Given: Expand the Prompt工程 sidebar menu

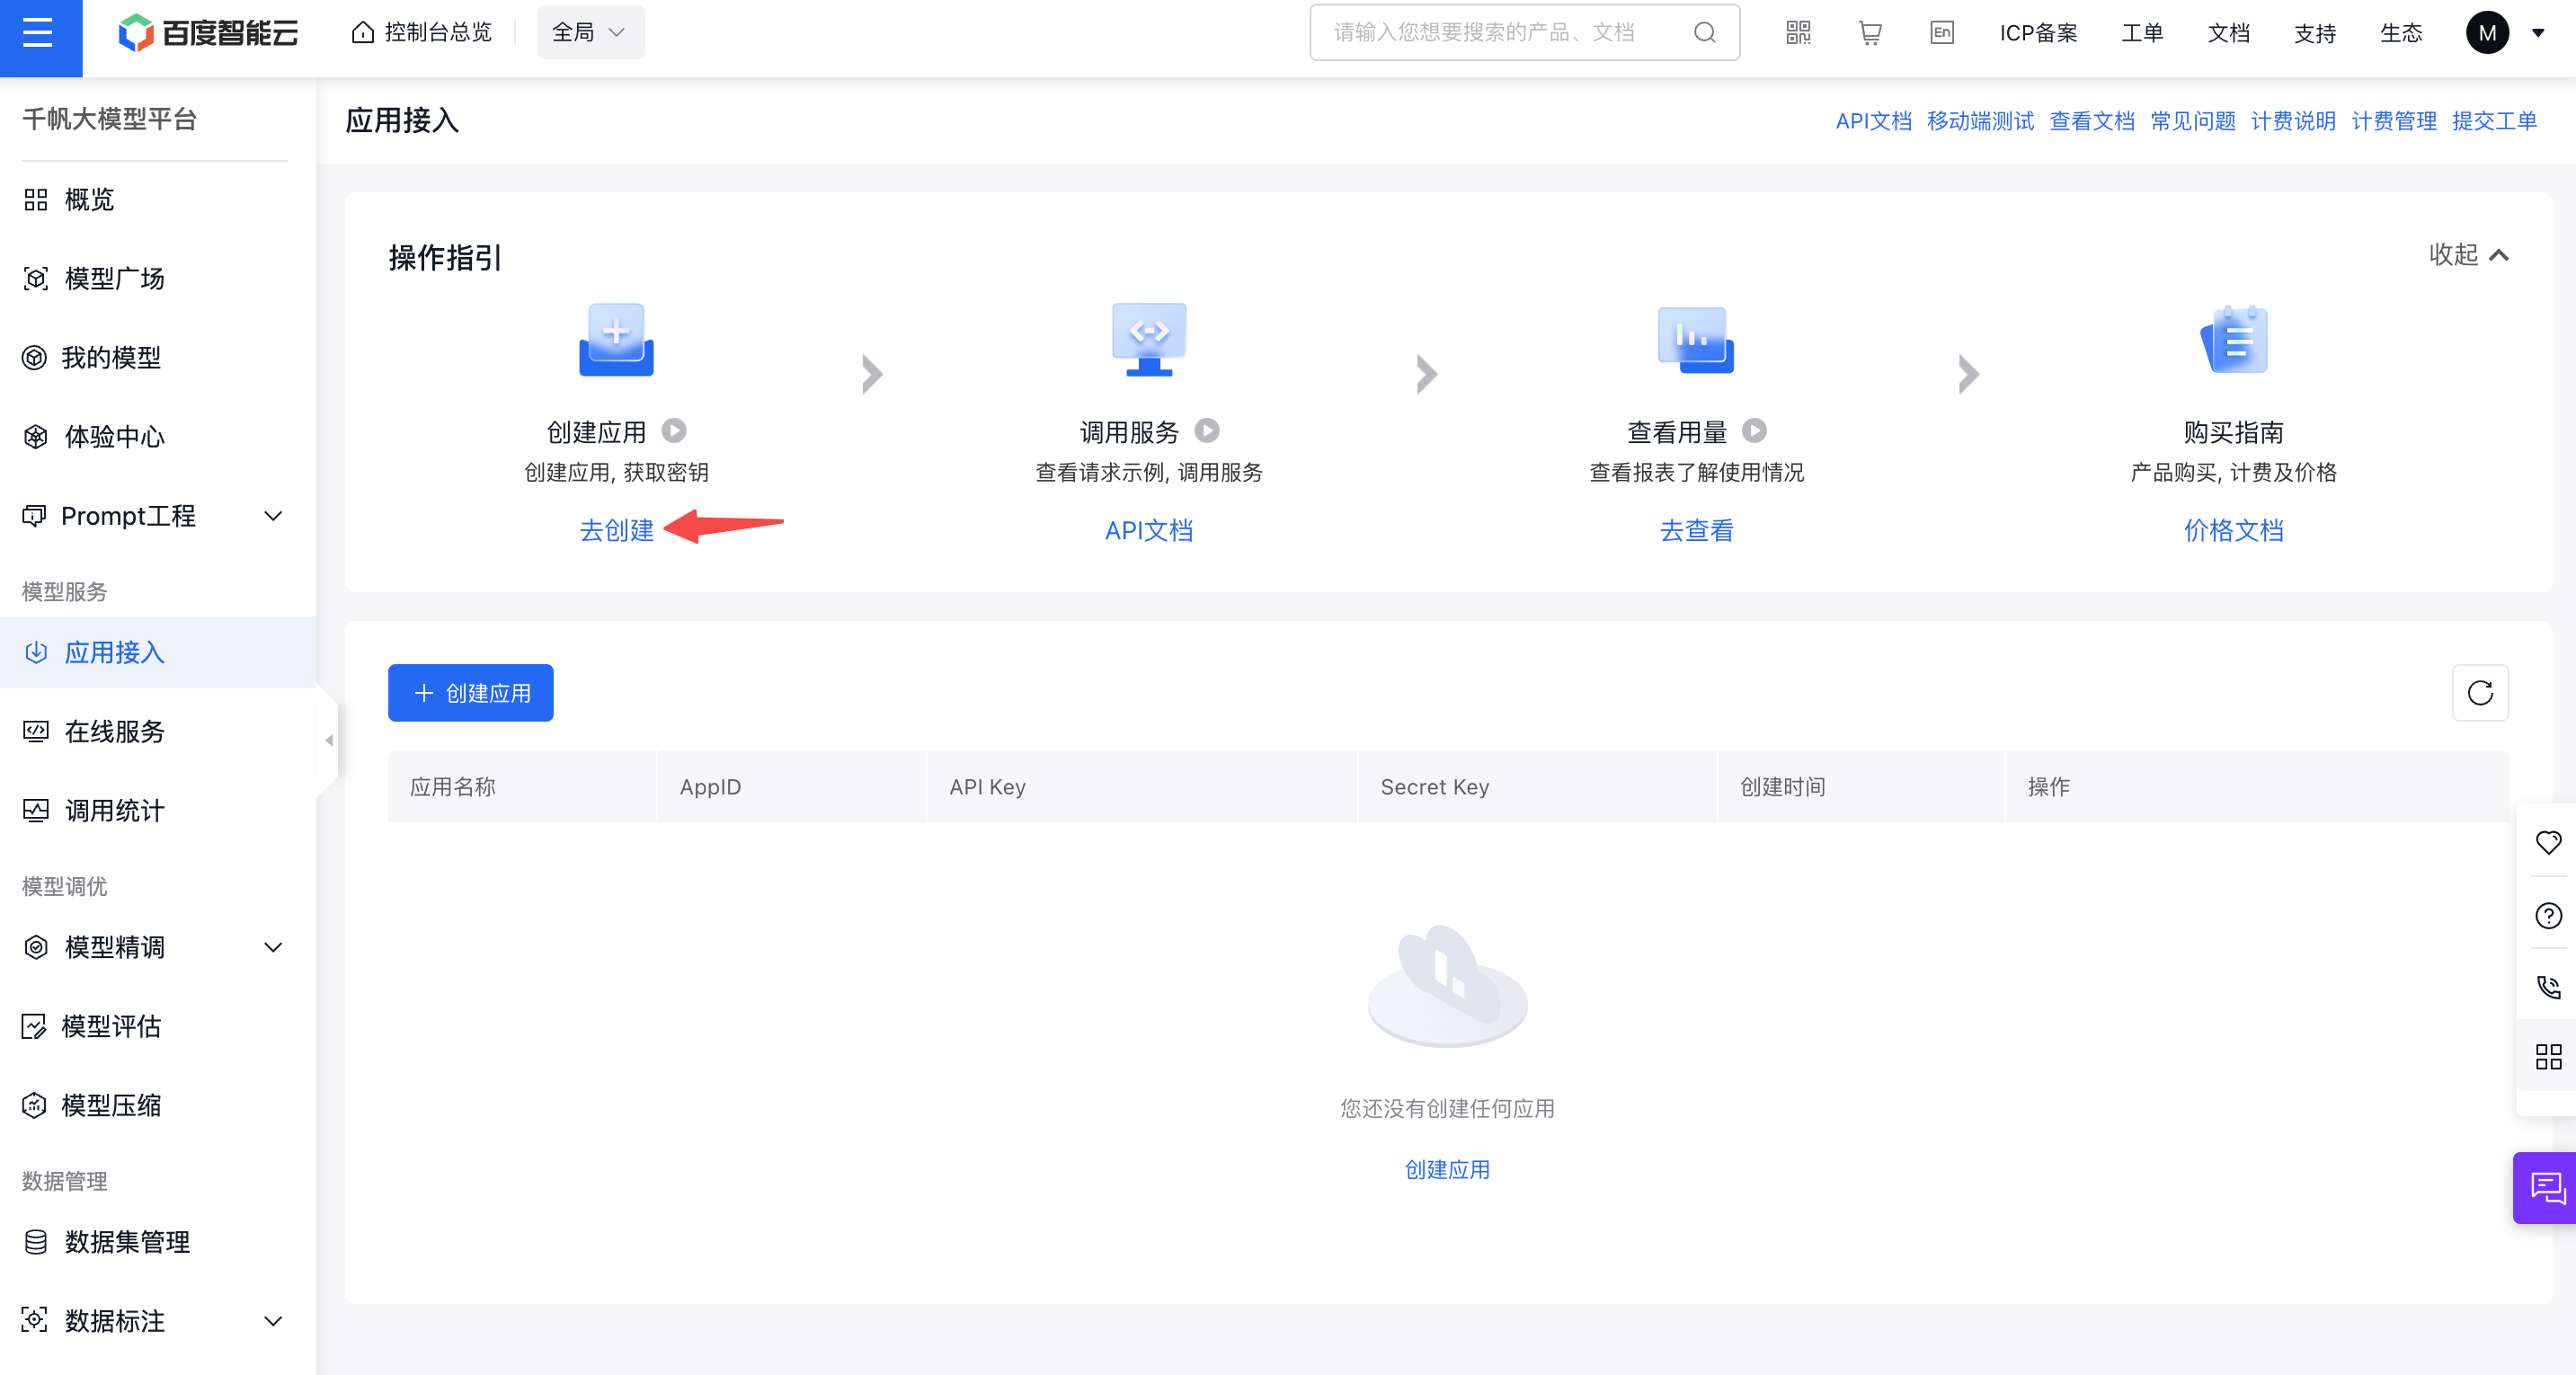Looking at the screenshot, I should 273,516.
